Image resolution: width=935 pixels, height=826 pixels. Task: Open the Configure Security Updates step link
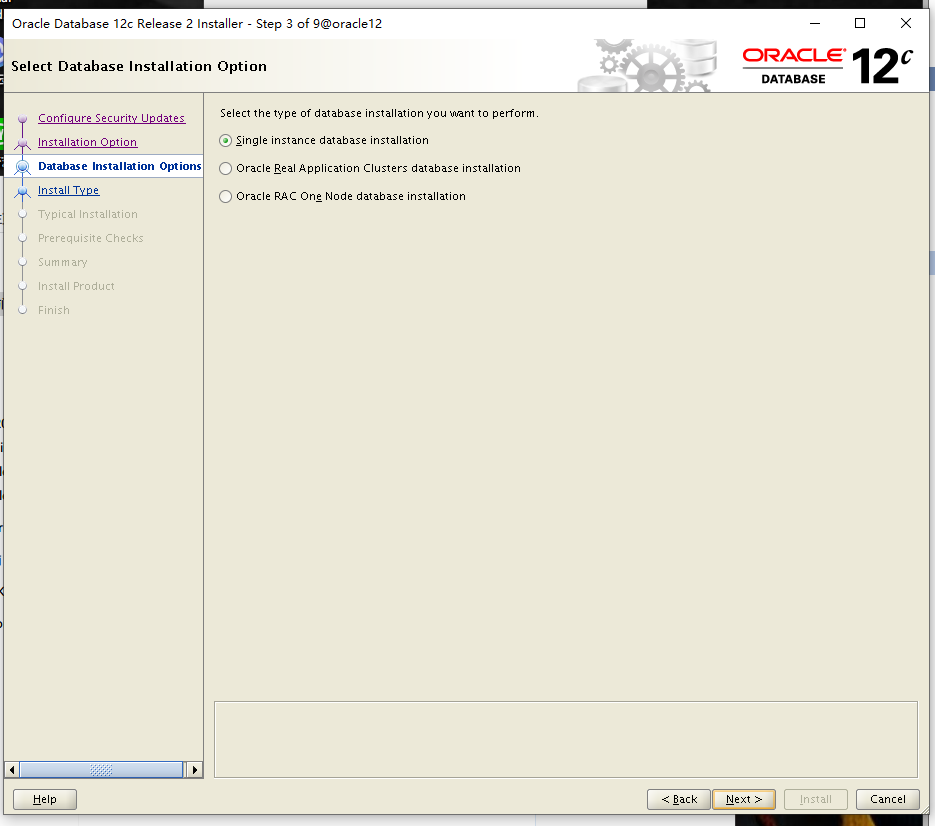click(112, 118)
